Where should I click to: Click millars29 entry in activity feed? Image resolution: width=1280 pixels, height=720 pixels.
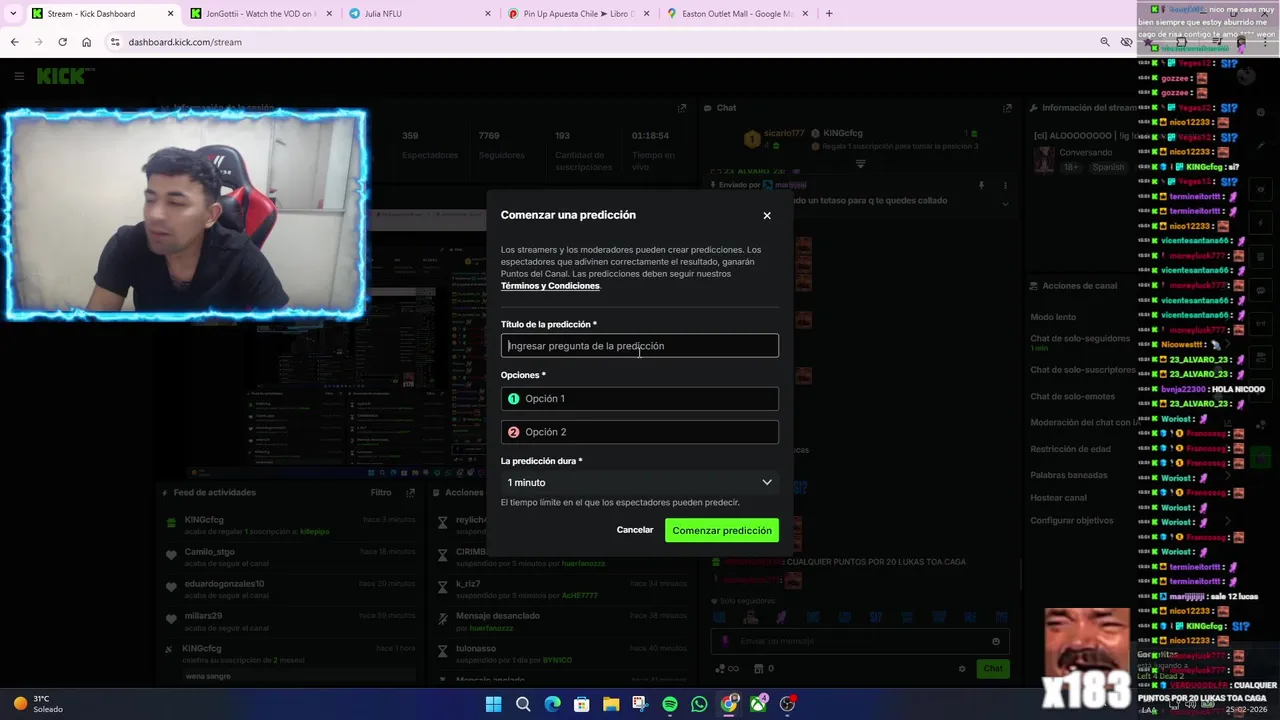coord(290,621)
